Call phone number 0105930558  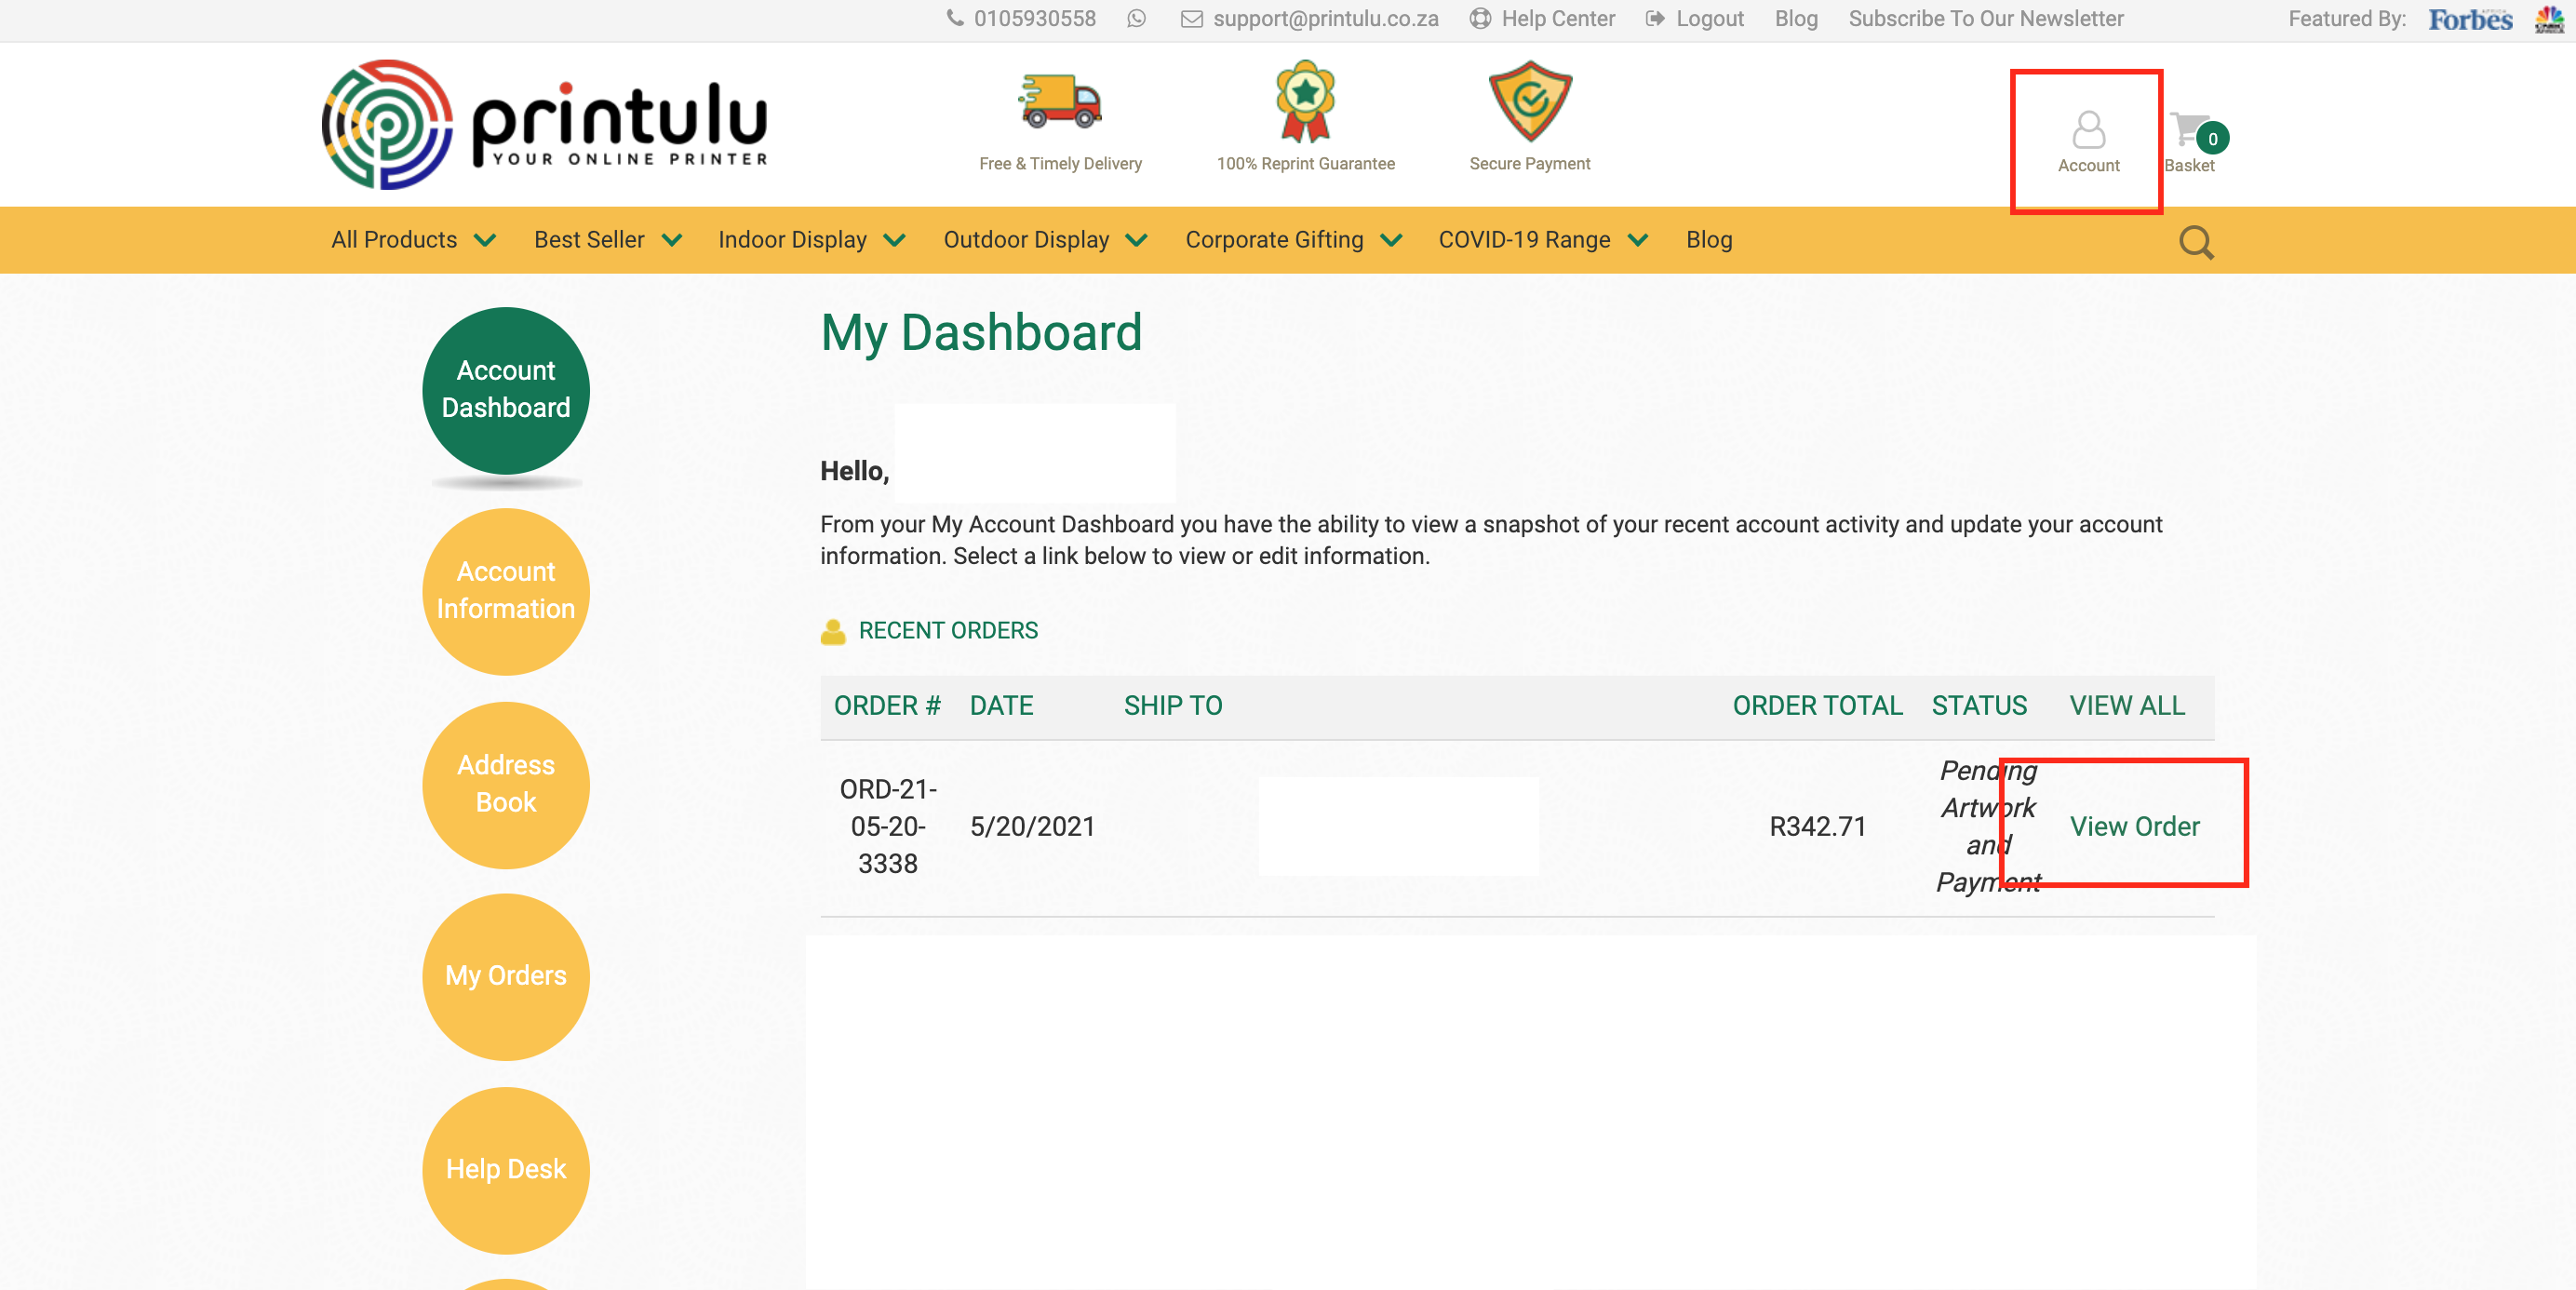(x=1034, y=19)
